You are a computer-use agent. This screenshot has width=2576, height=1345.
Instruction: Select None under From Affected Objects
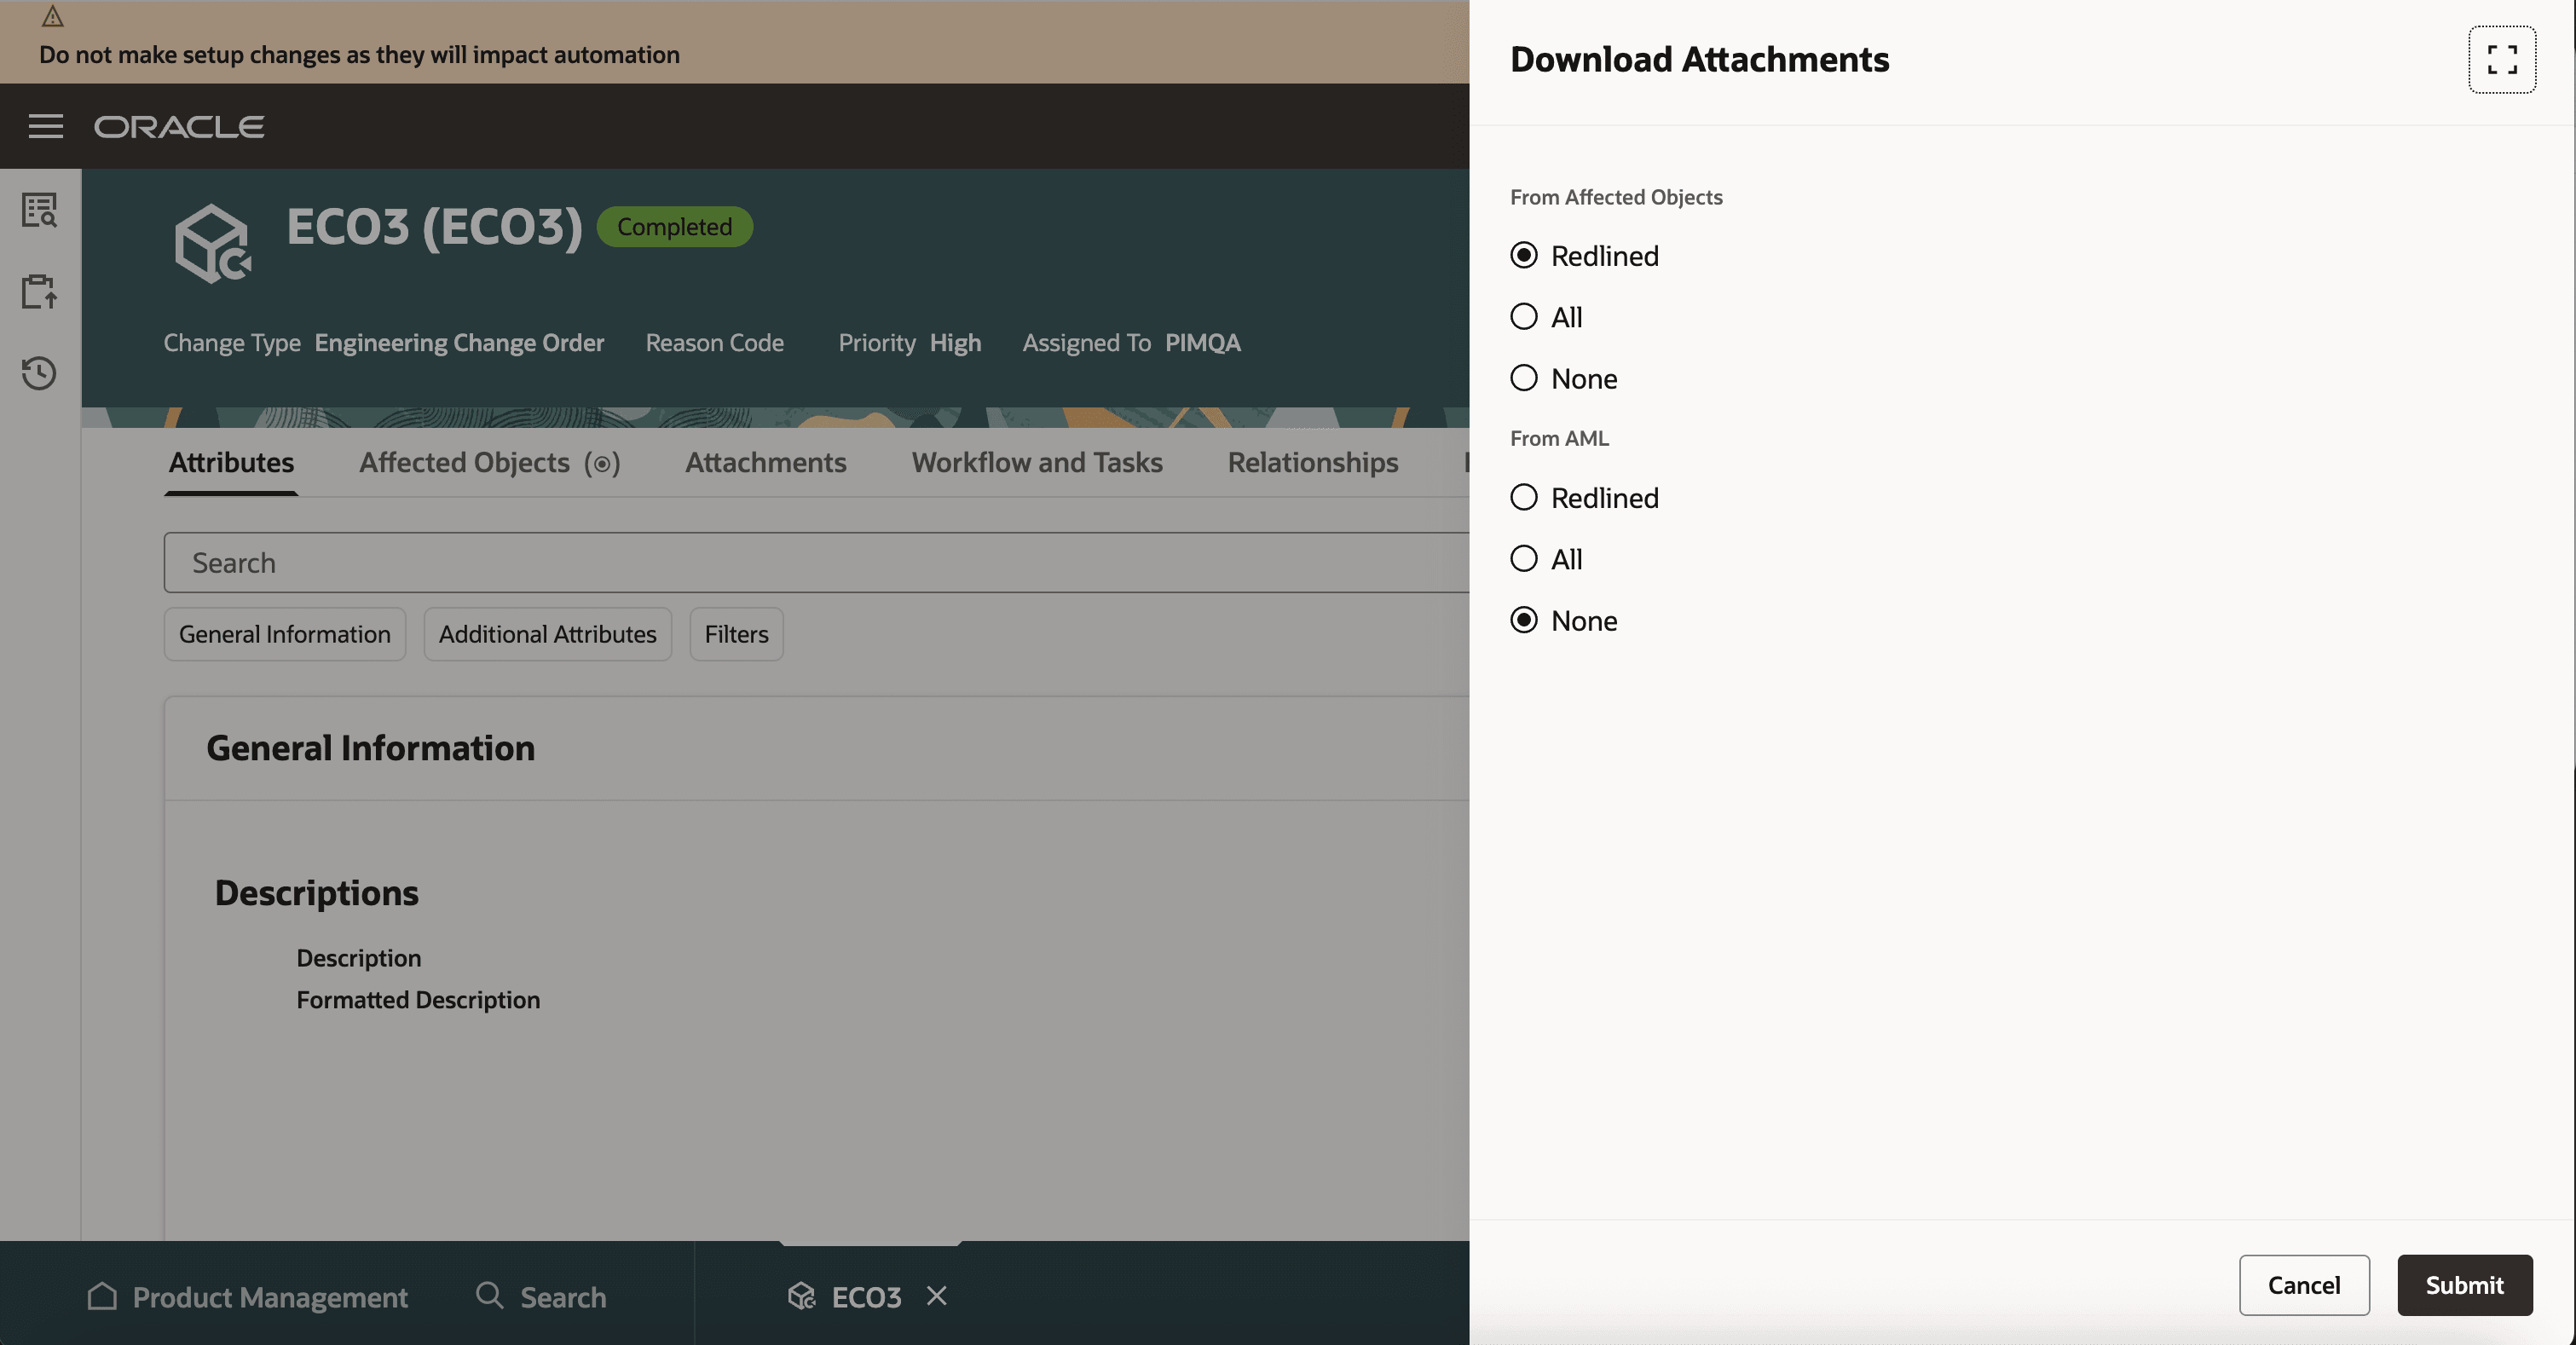[x=1523, y=378]
